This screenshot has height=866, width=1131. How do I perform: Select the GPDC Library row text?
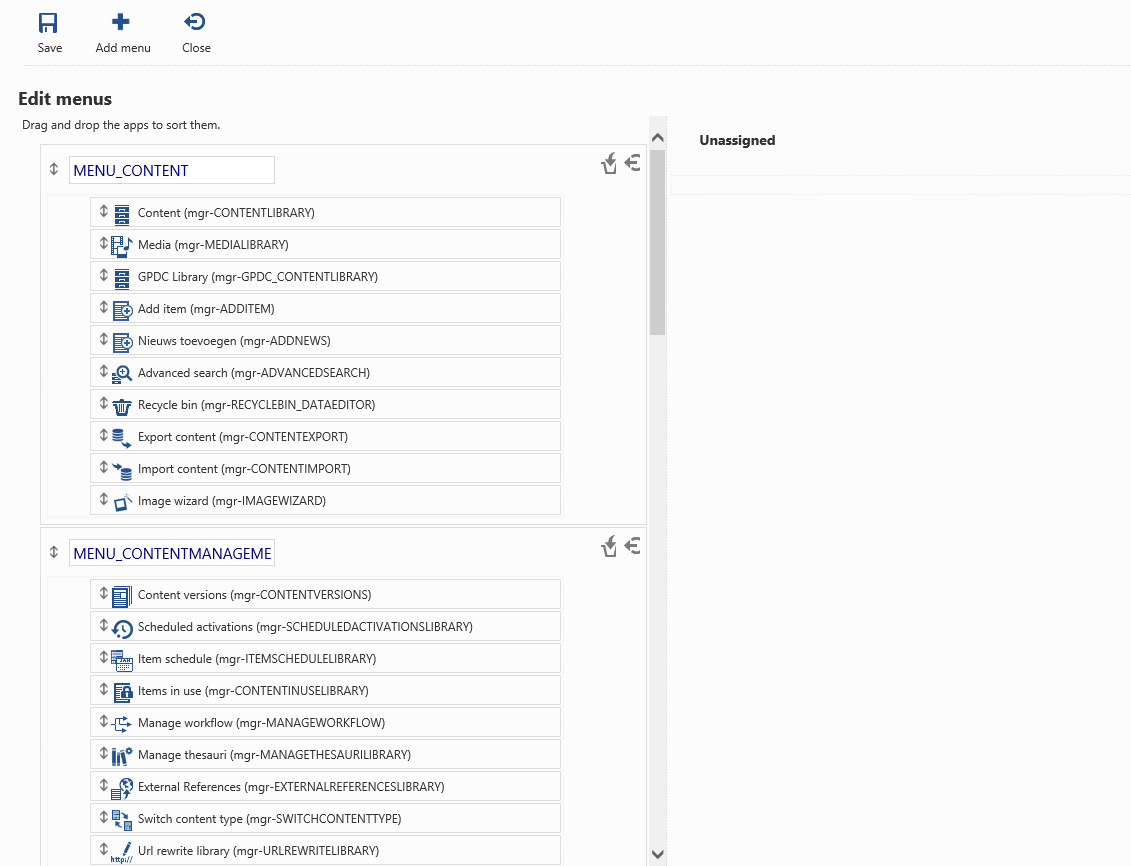(x=258, y=277)
